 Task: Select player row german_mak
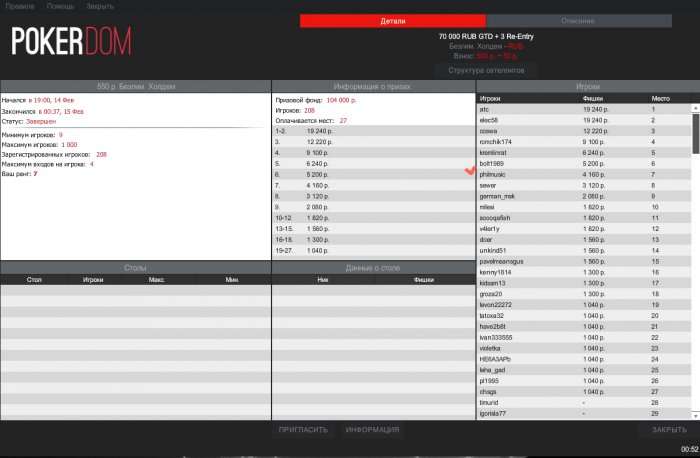[584, 196]
